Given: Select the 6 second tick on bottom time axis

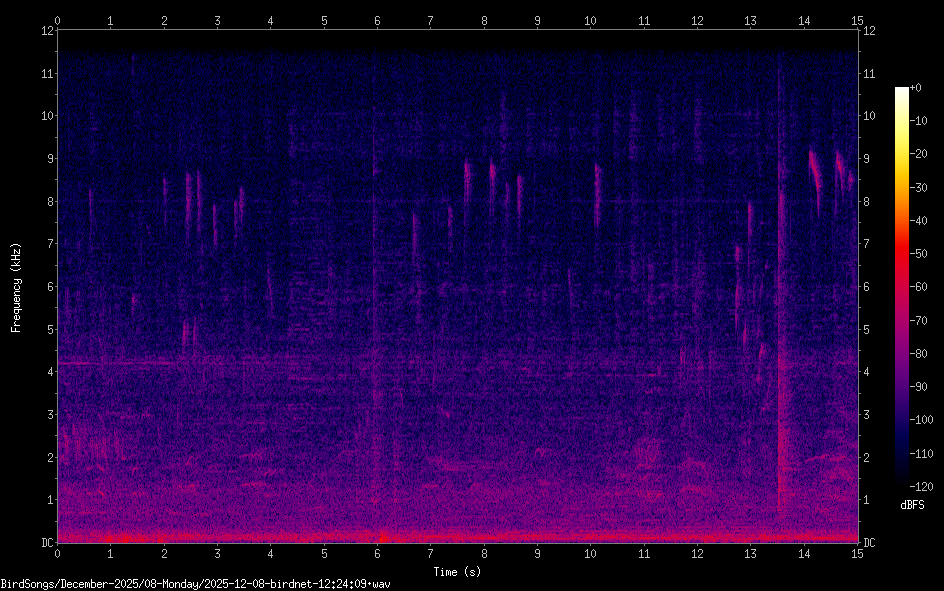Looking at the screenshot, I should [x=377, y=553].
